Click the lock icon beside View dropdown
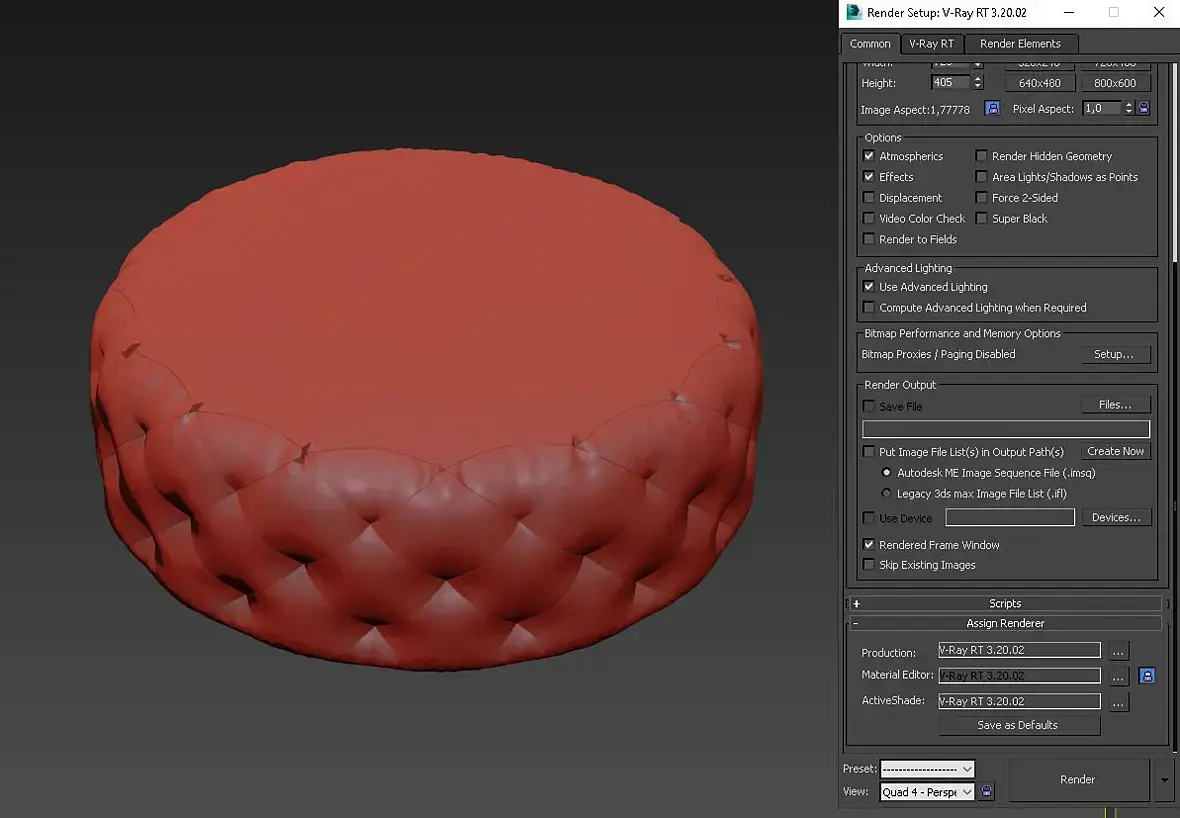The width and height of the screenshot is (1180, 818). 986,792
